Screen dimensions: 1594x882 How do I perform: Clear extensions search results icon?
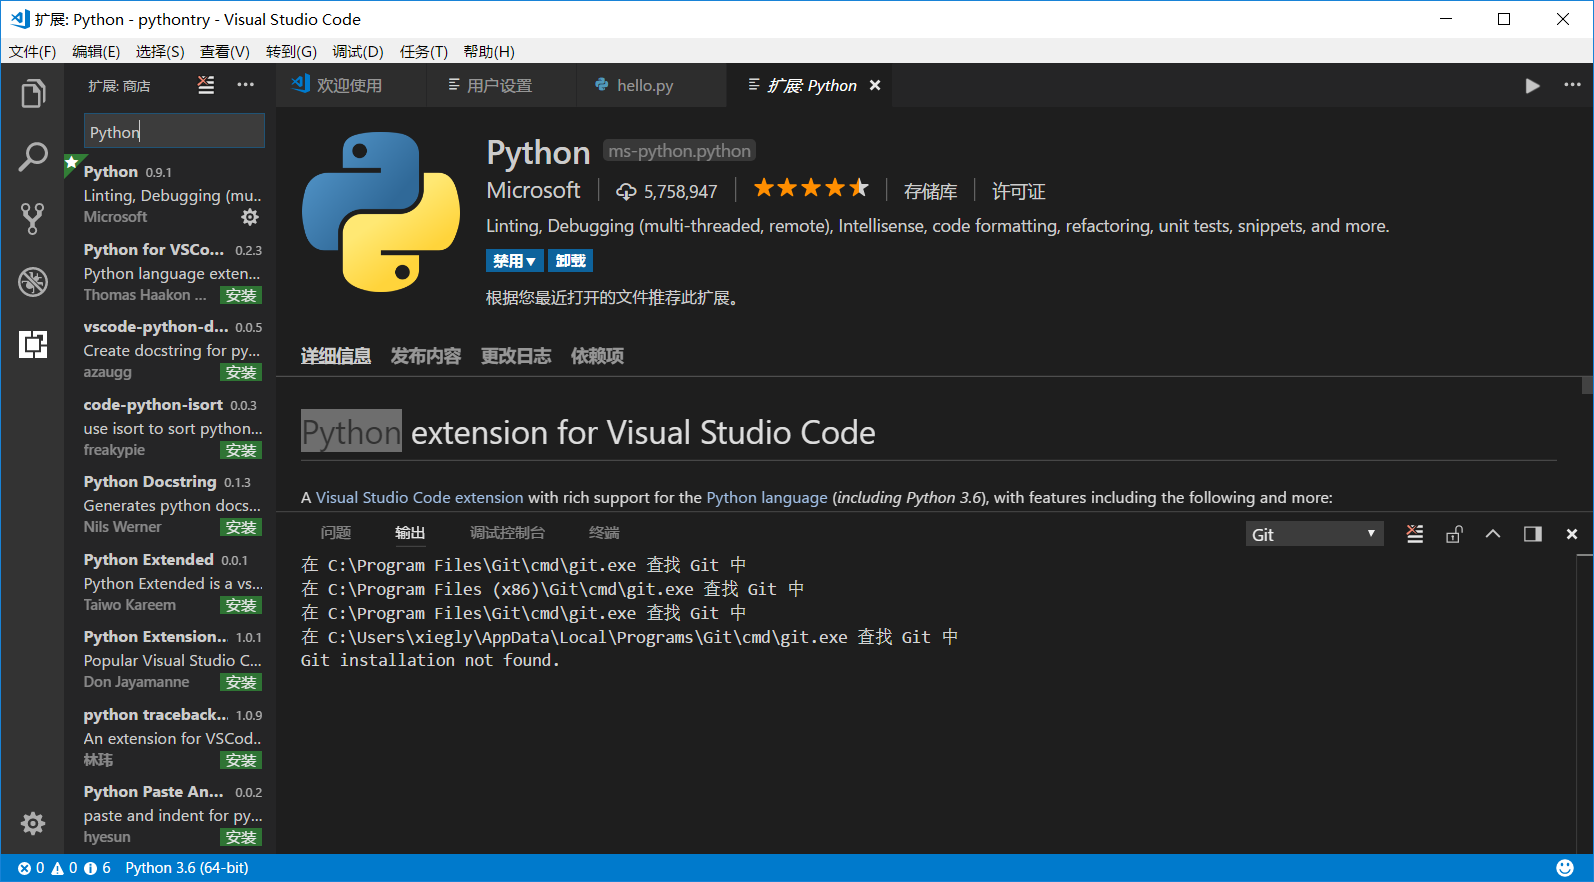206,85
